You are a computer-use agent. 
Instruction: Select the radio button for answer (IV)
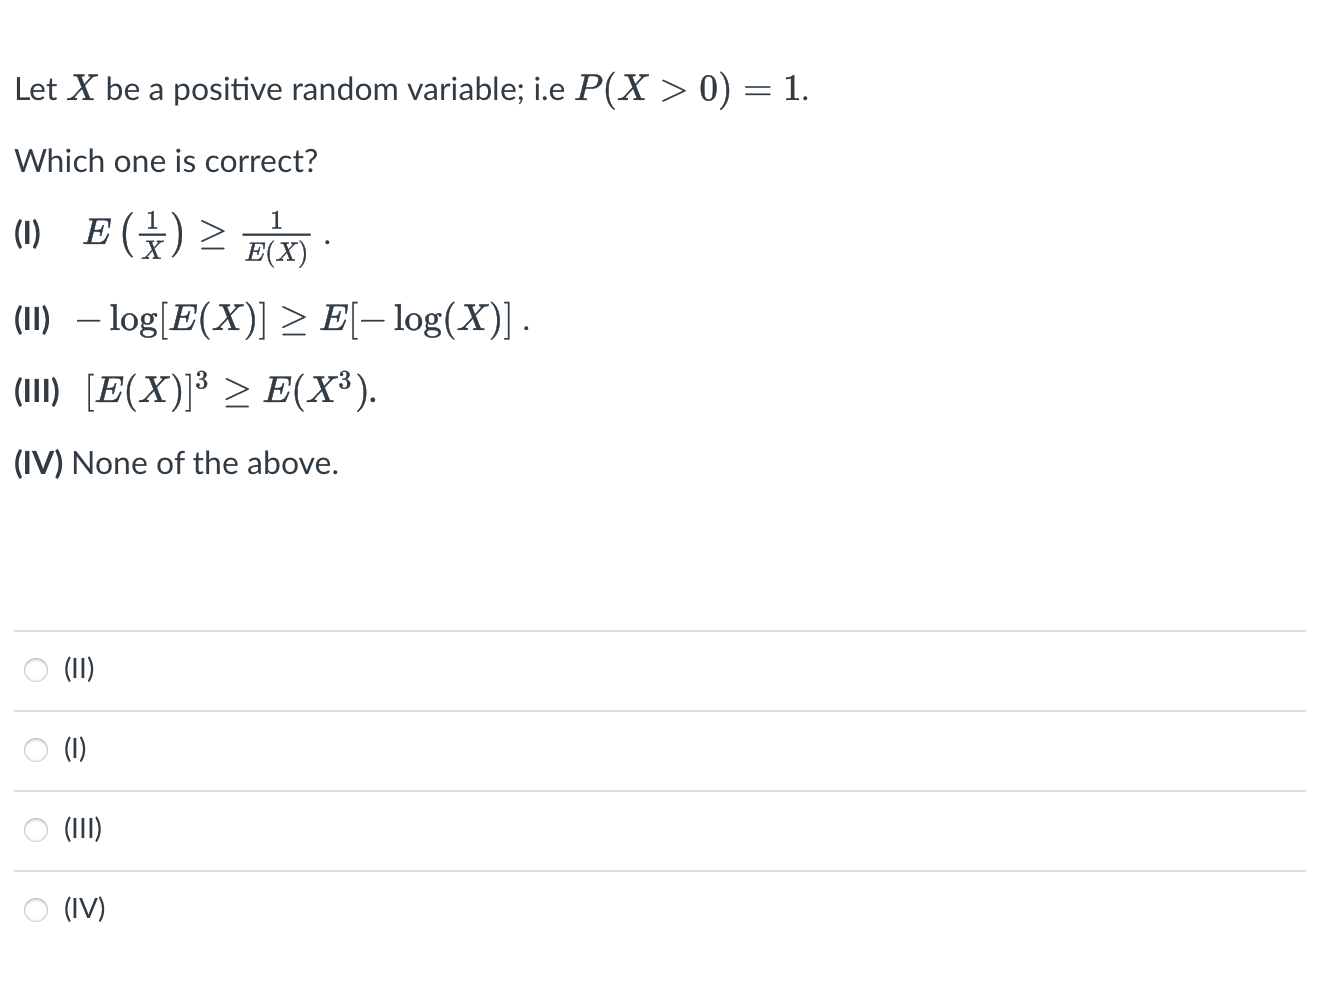tap(35, 910)
